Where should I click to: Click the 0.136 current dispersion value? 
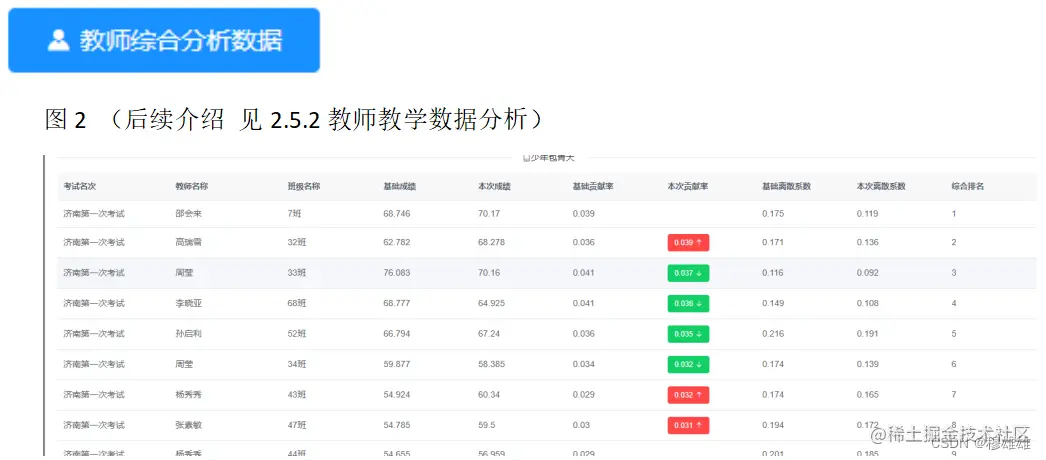pos(868,242)
